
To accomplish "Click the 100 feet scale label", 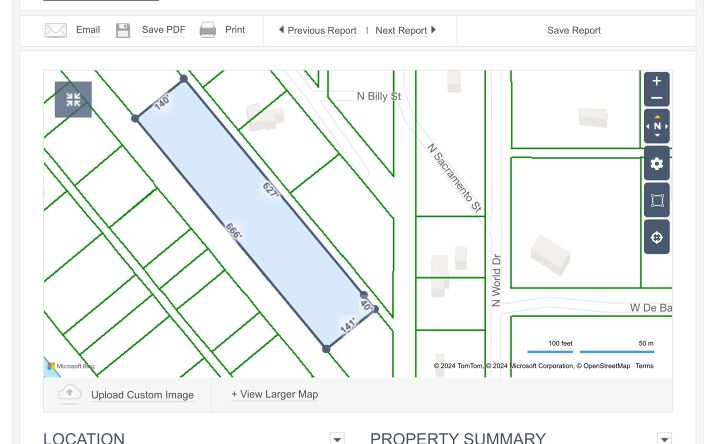I will [560, 344].
